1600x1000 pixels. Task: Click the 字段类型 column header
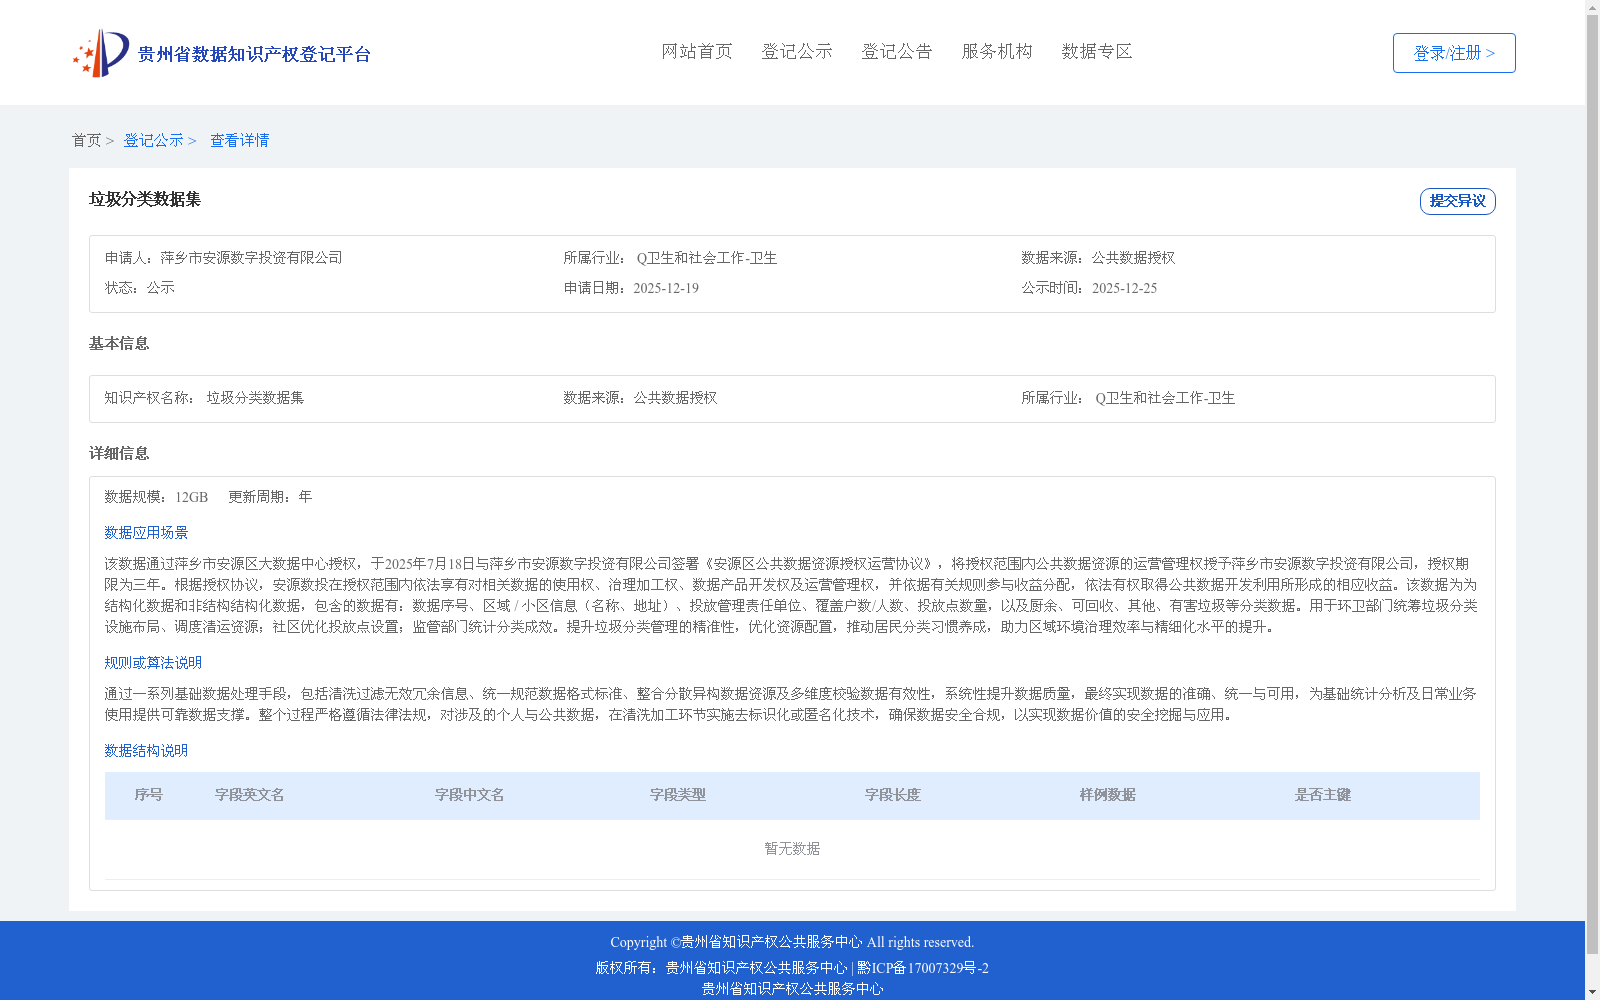click(678, 795)
